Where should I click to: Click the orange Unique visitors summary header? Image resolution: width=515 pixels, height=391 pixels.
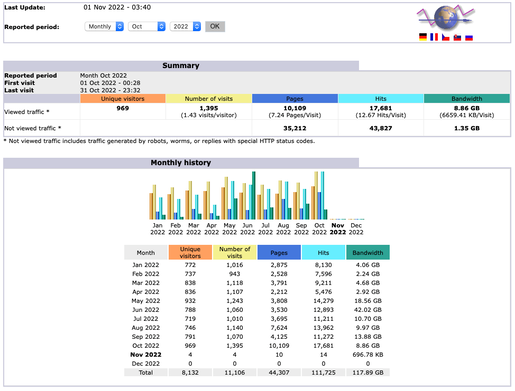pyautogui.click(x=123, y=99)
